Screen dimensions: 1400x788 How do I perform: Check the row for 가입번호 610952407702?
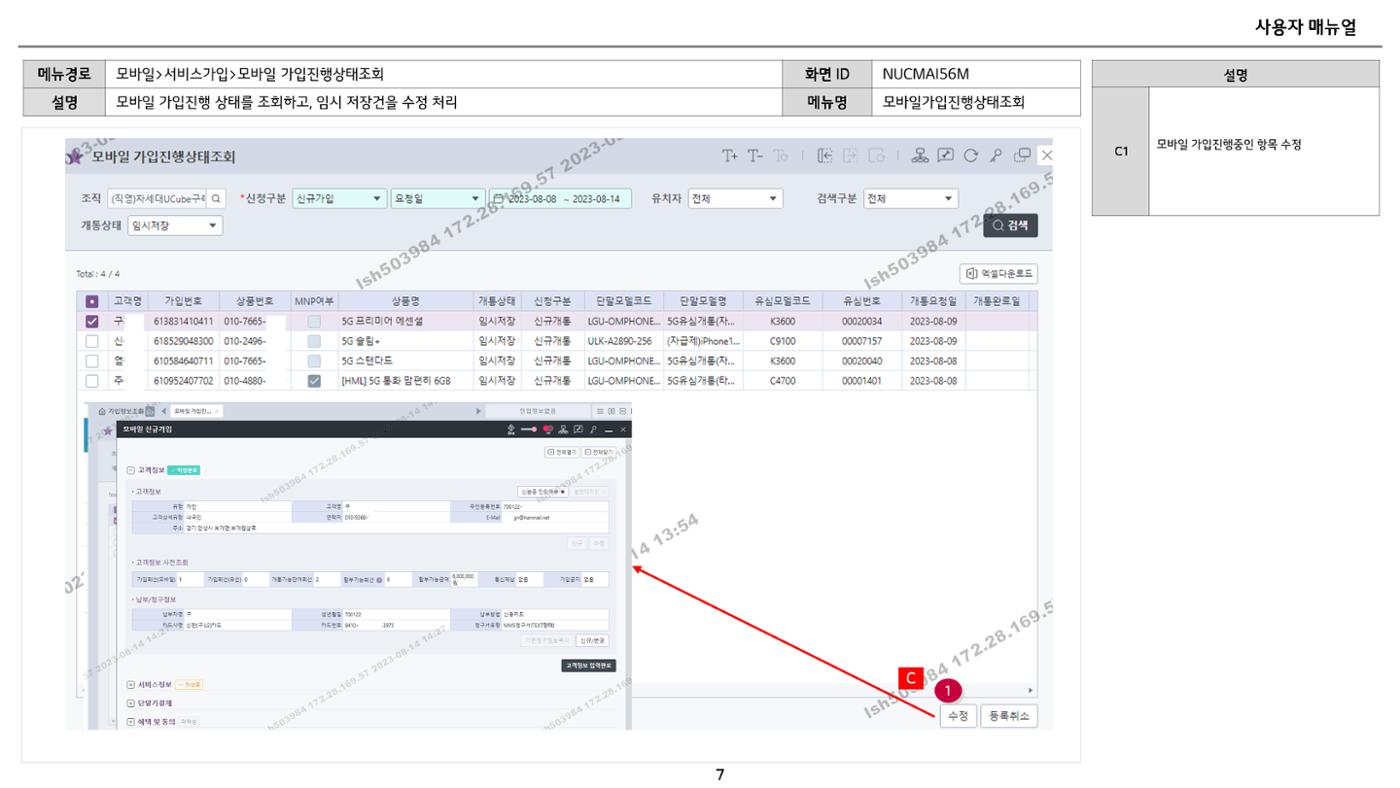point(92,381)
